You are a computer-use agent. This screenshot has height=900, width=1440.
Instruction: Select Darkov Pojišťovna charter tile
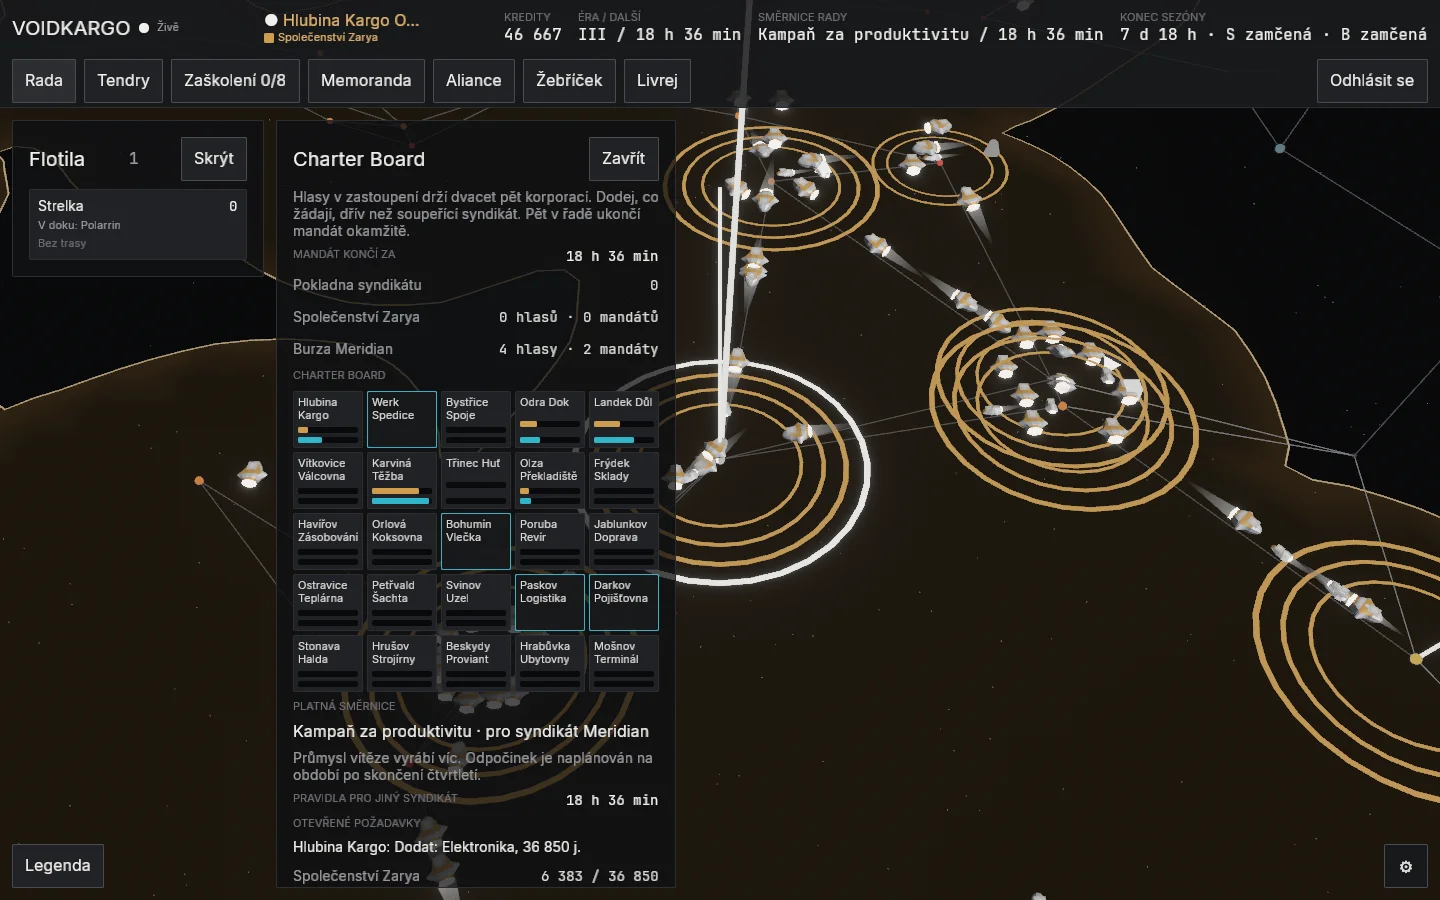coord(624,602)
